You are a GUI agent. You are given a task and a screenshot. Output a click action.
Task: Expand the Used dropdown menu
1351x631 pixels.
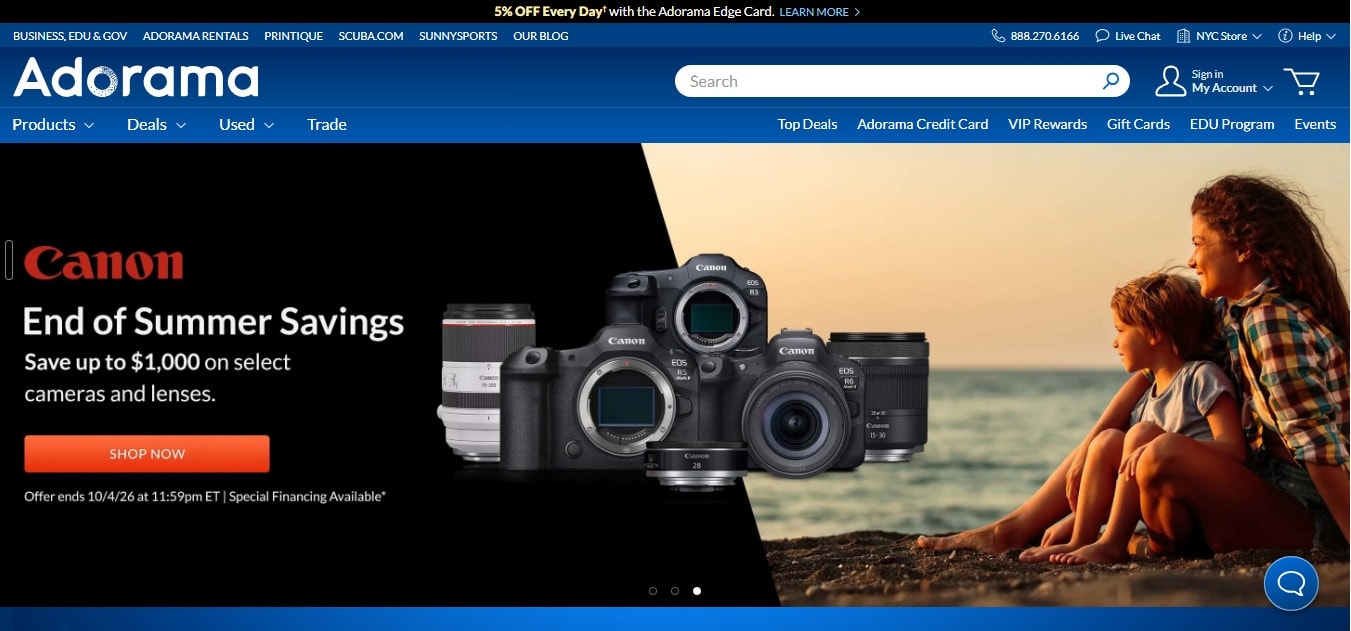click(247, 125)
